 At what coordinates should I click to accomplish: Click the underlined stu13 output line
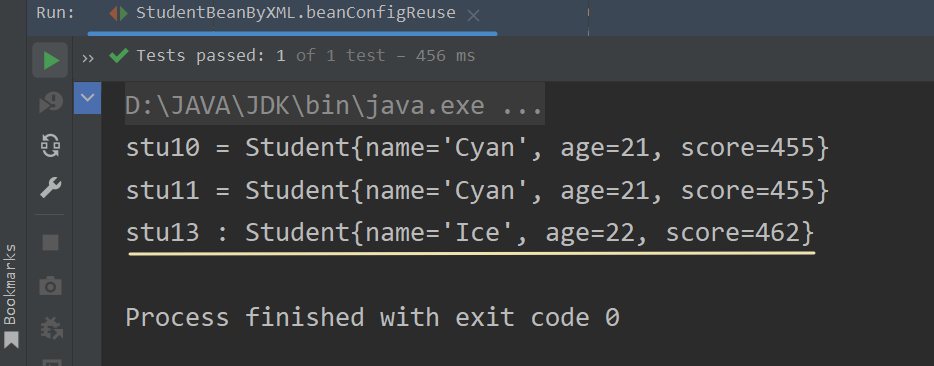[x=469, y=232]
